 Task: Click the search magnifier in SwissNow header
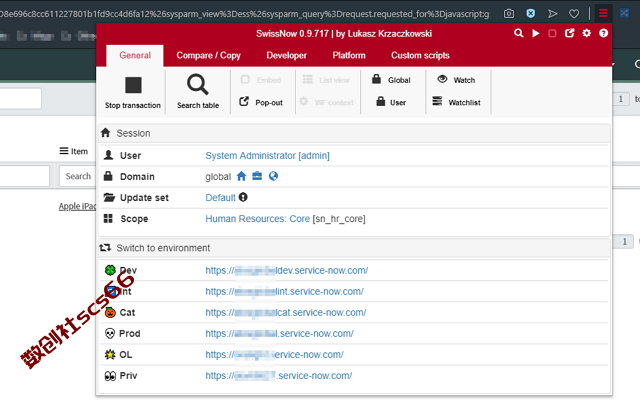[x=518, y=33]
